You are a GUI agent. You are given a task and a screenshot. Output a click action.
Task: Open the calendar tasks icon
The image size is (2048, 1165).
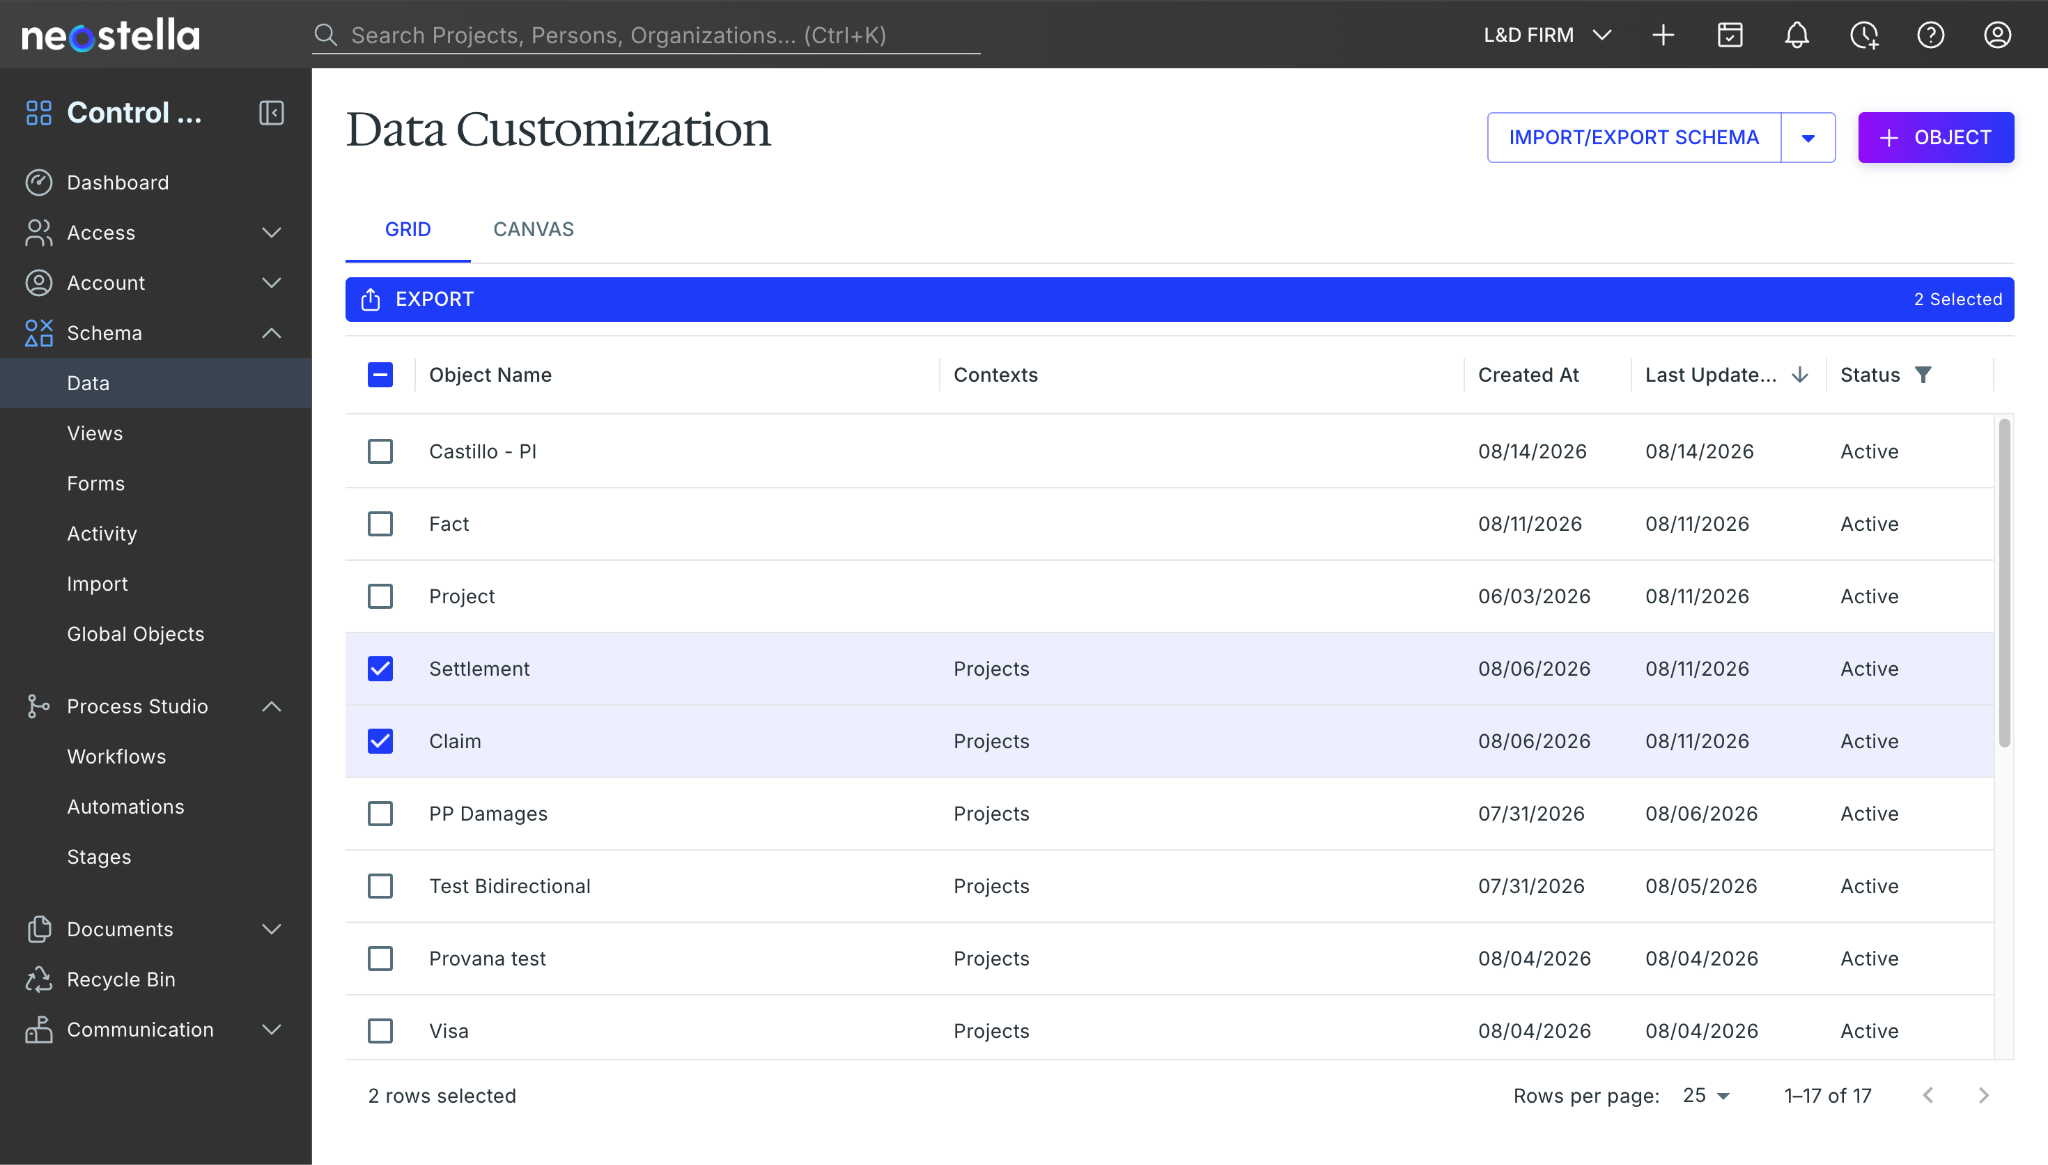(x=1730, y=35)
